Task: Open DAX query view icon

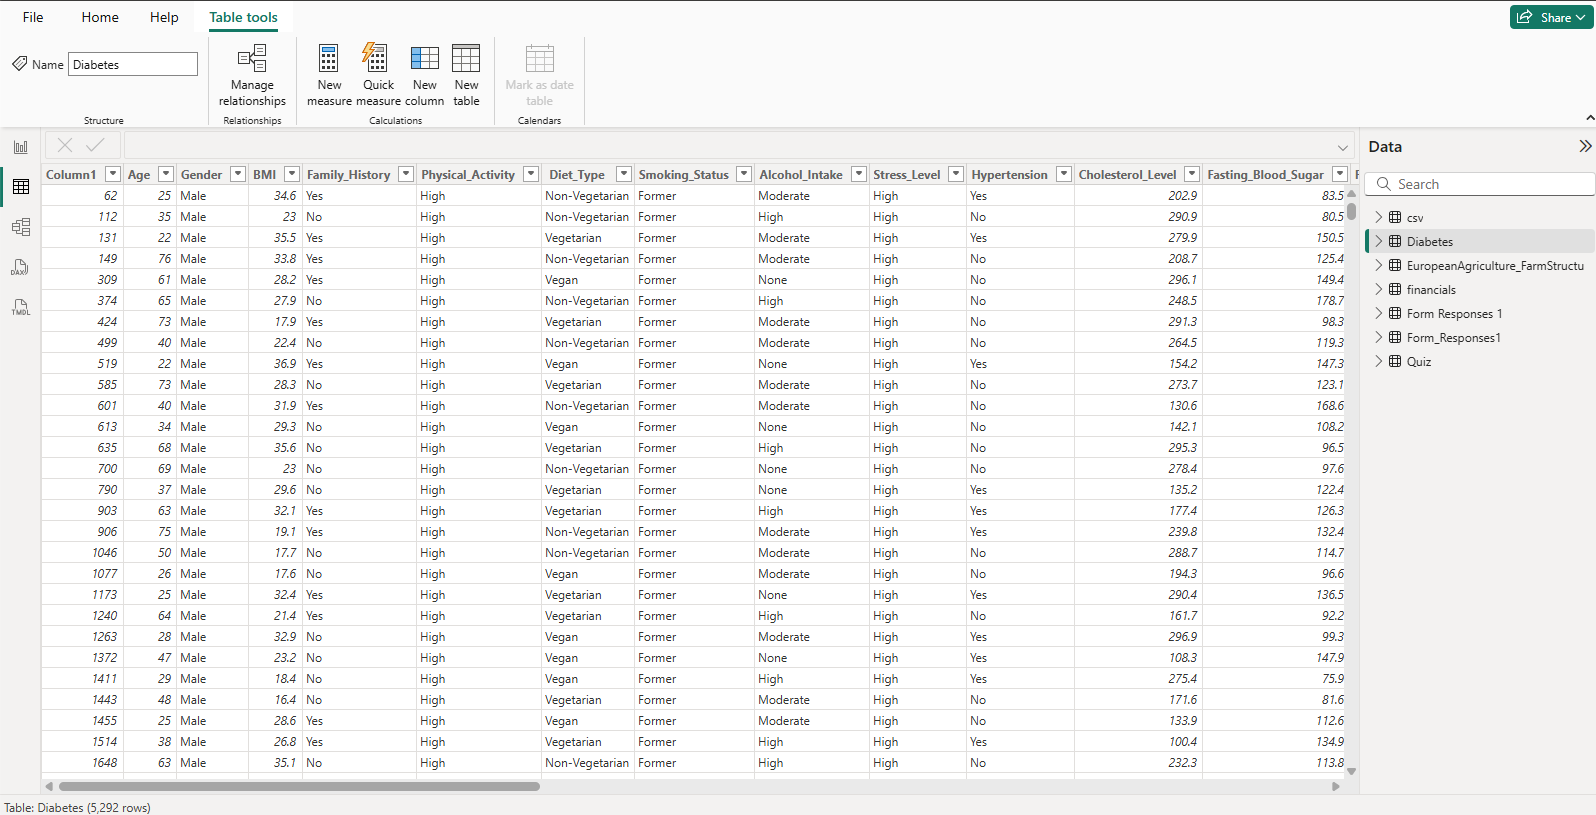Action: 21,267
